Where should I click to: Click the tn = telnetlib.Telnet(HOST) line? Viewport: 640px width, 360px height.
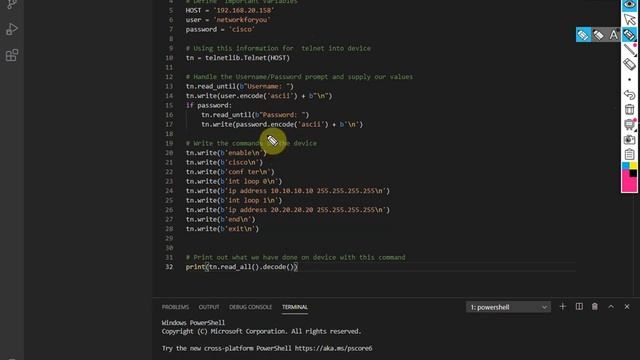238,58
